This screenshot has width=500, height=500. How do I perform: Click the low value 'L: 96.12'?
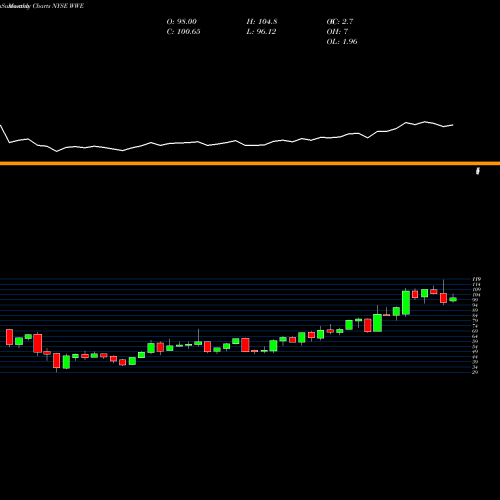coord(261,32)
